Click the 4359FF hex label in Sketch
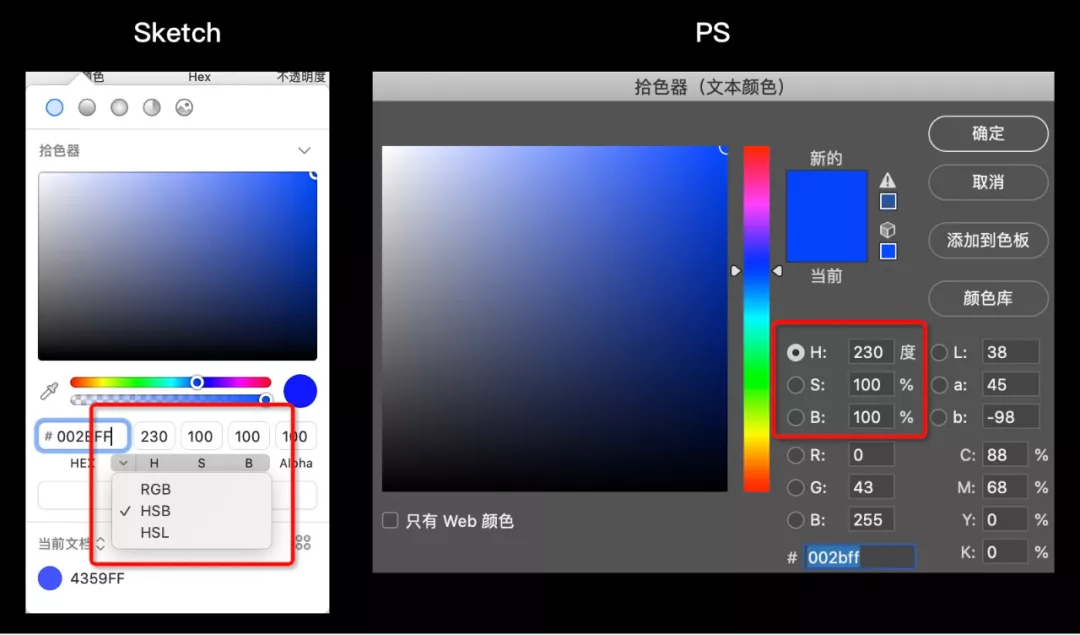Image resolution: width=1080 pixels, height=635 pixels. [x=98, y=579]
